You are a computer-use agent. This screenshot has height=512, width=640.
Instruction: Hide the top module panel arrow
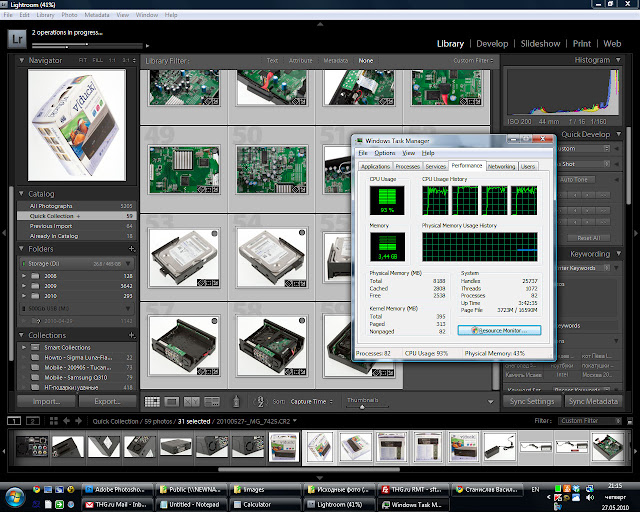(x=320, y=24)
